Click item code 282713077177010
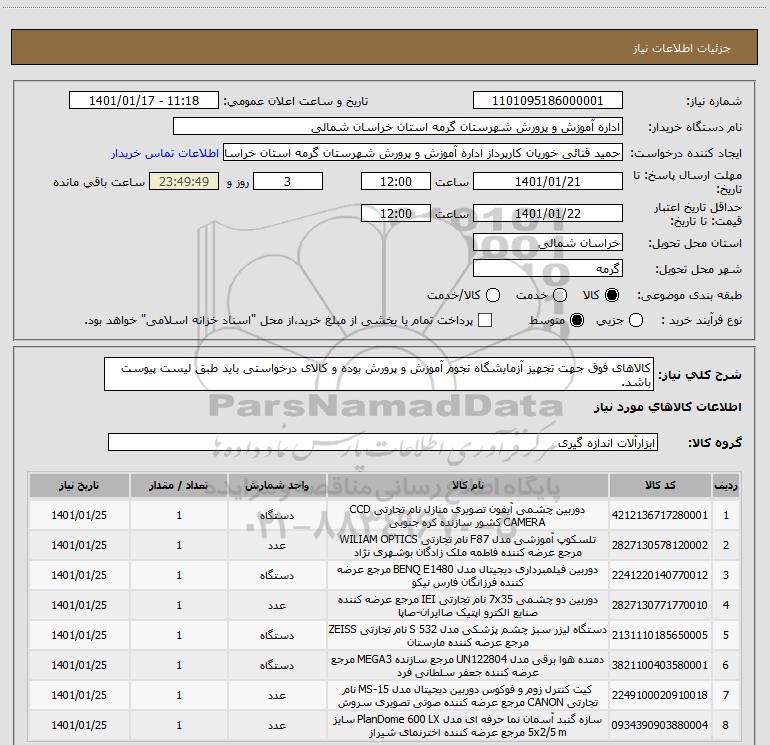The width and height of the screenshot is (770, 745). 660,605
